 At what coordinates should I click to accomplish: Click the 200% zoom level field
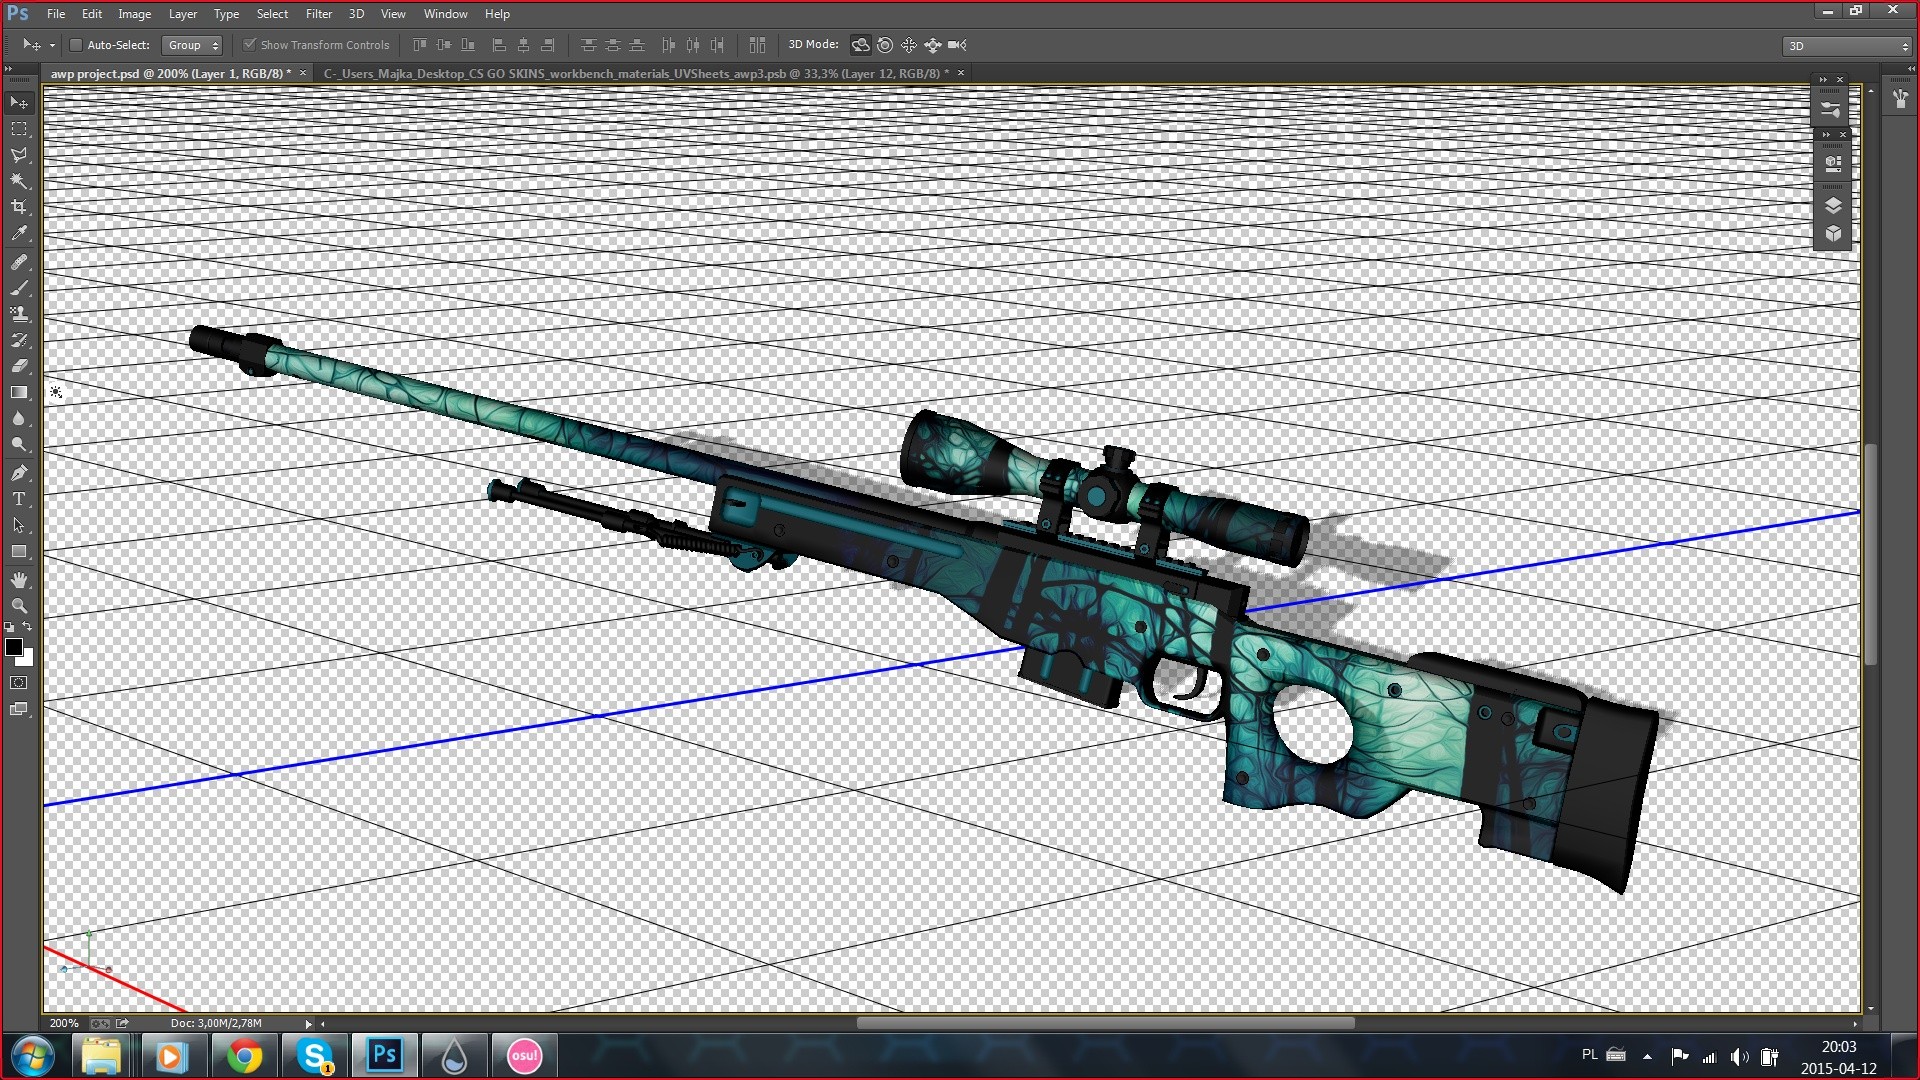(x=64, y=1023)
